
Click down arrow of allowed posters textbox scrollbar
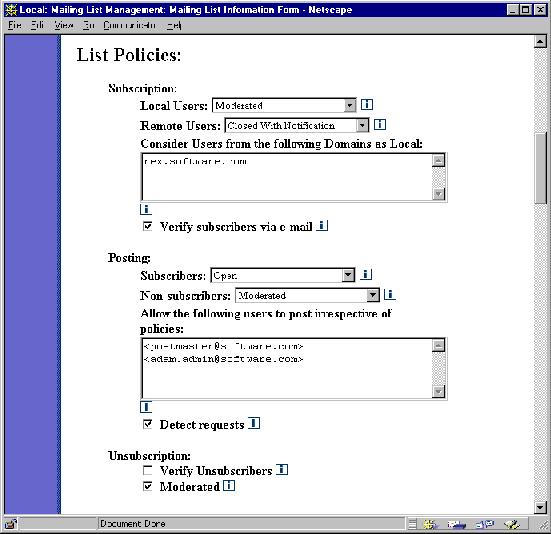coord(438,391)
